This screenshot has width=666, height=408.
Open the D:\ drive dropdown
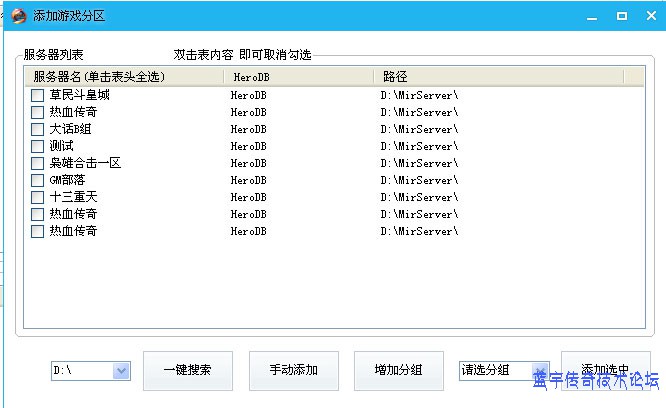(121, 371)
